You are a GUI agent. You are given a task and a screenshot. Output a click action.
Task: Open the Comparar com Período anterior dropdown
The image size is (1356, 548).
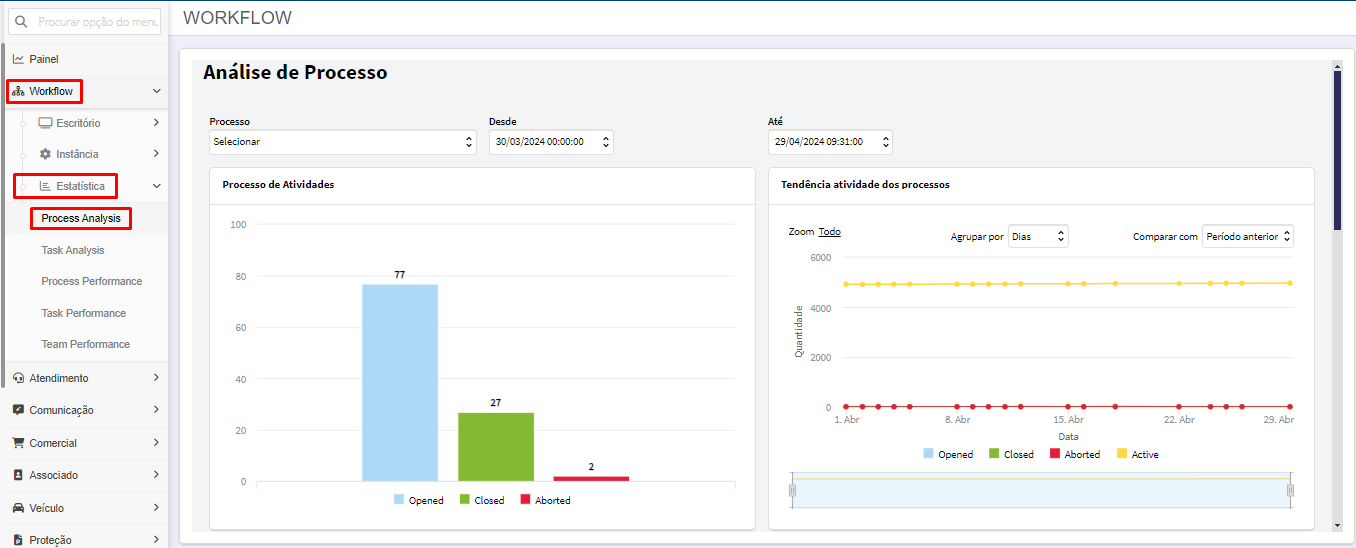pos(1248,236)
